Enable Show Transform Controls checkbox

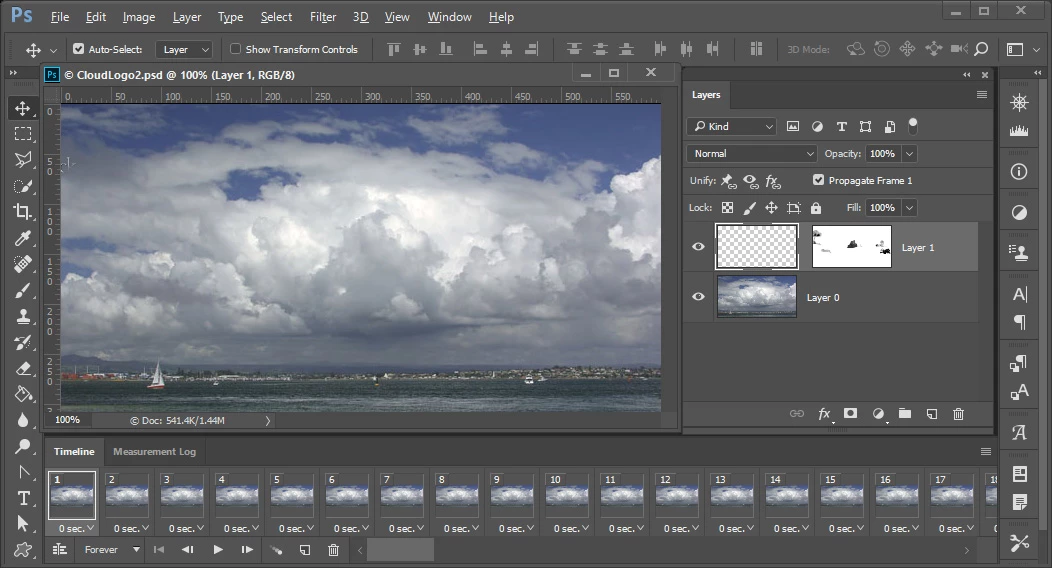pyautogui.click(x=236, y=49)
